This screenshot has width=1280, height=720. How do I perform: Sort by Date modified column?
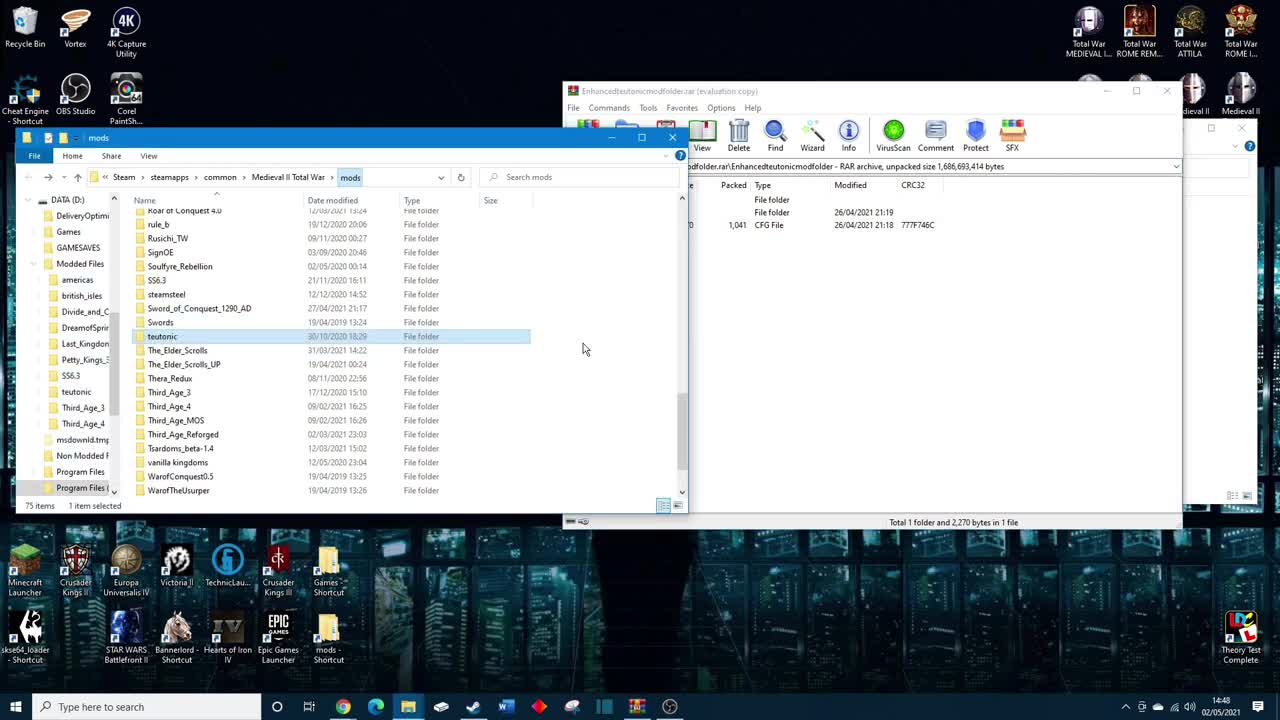pyautogui.click(x=351, y=200)
